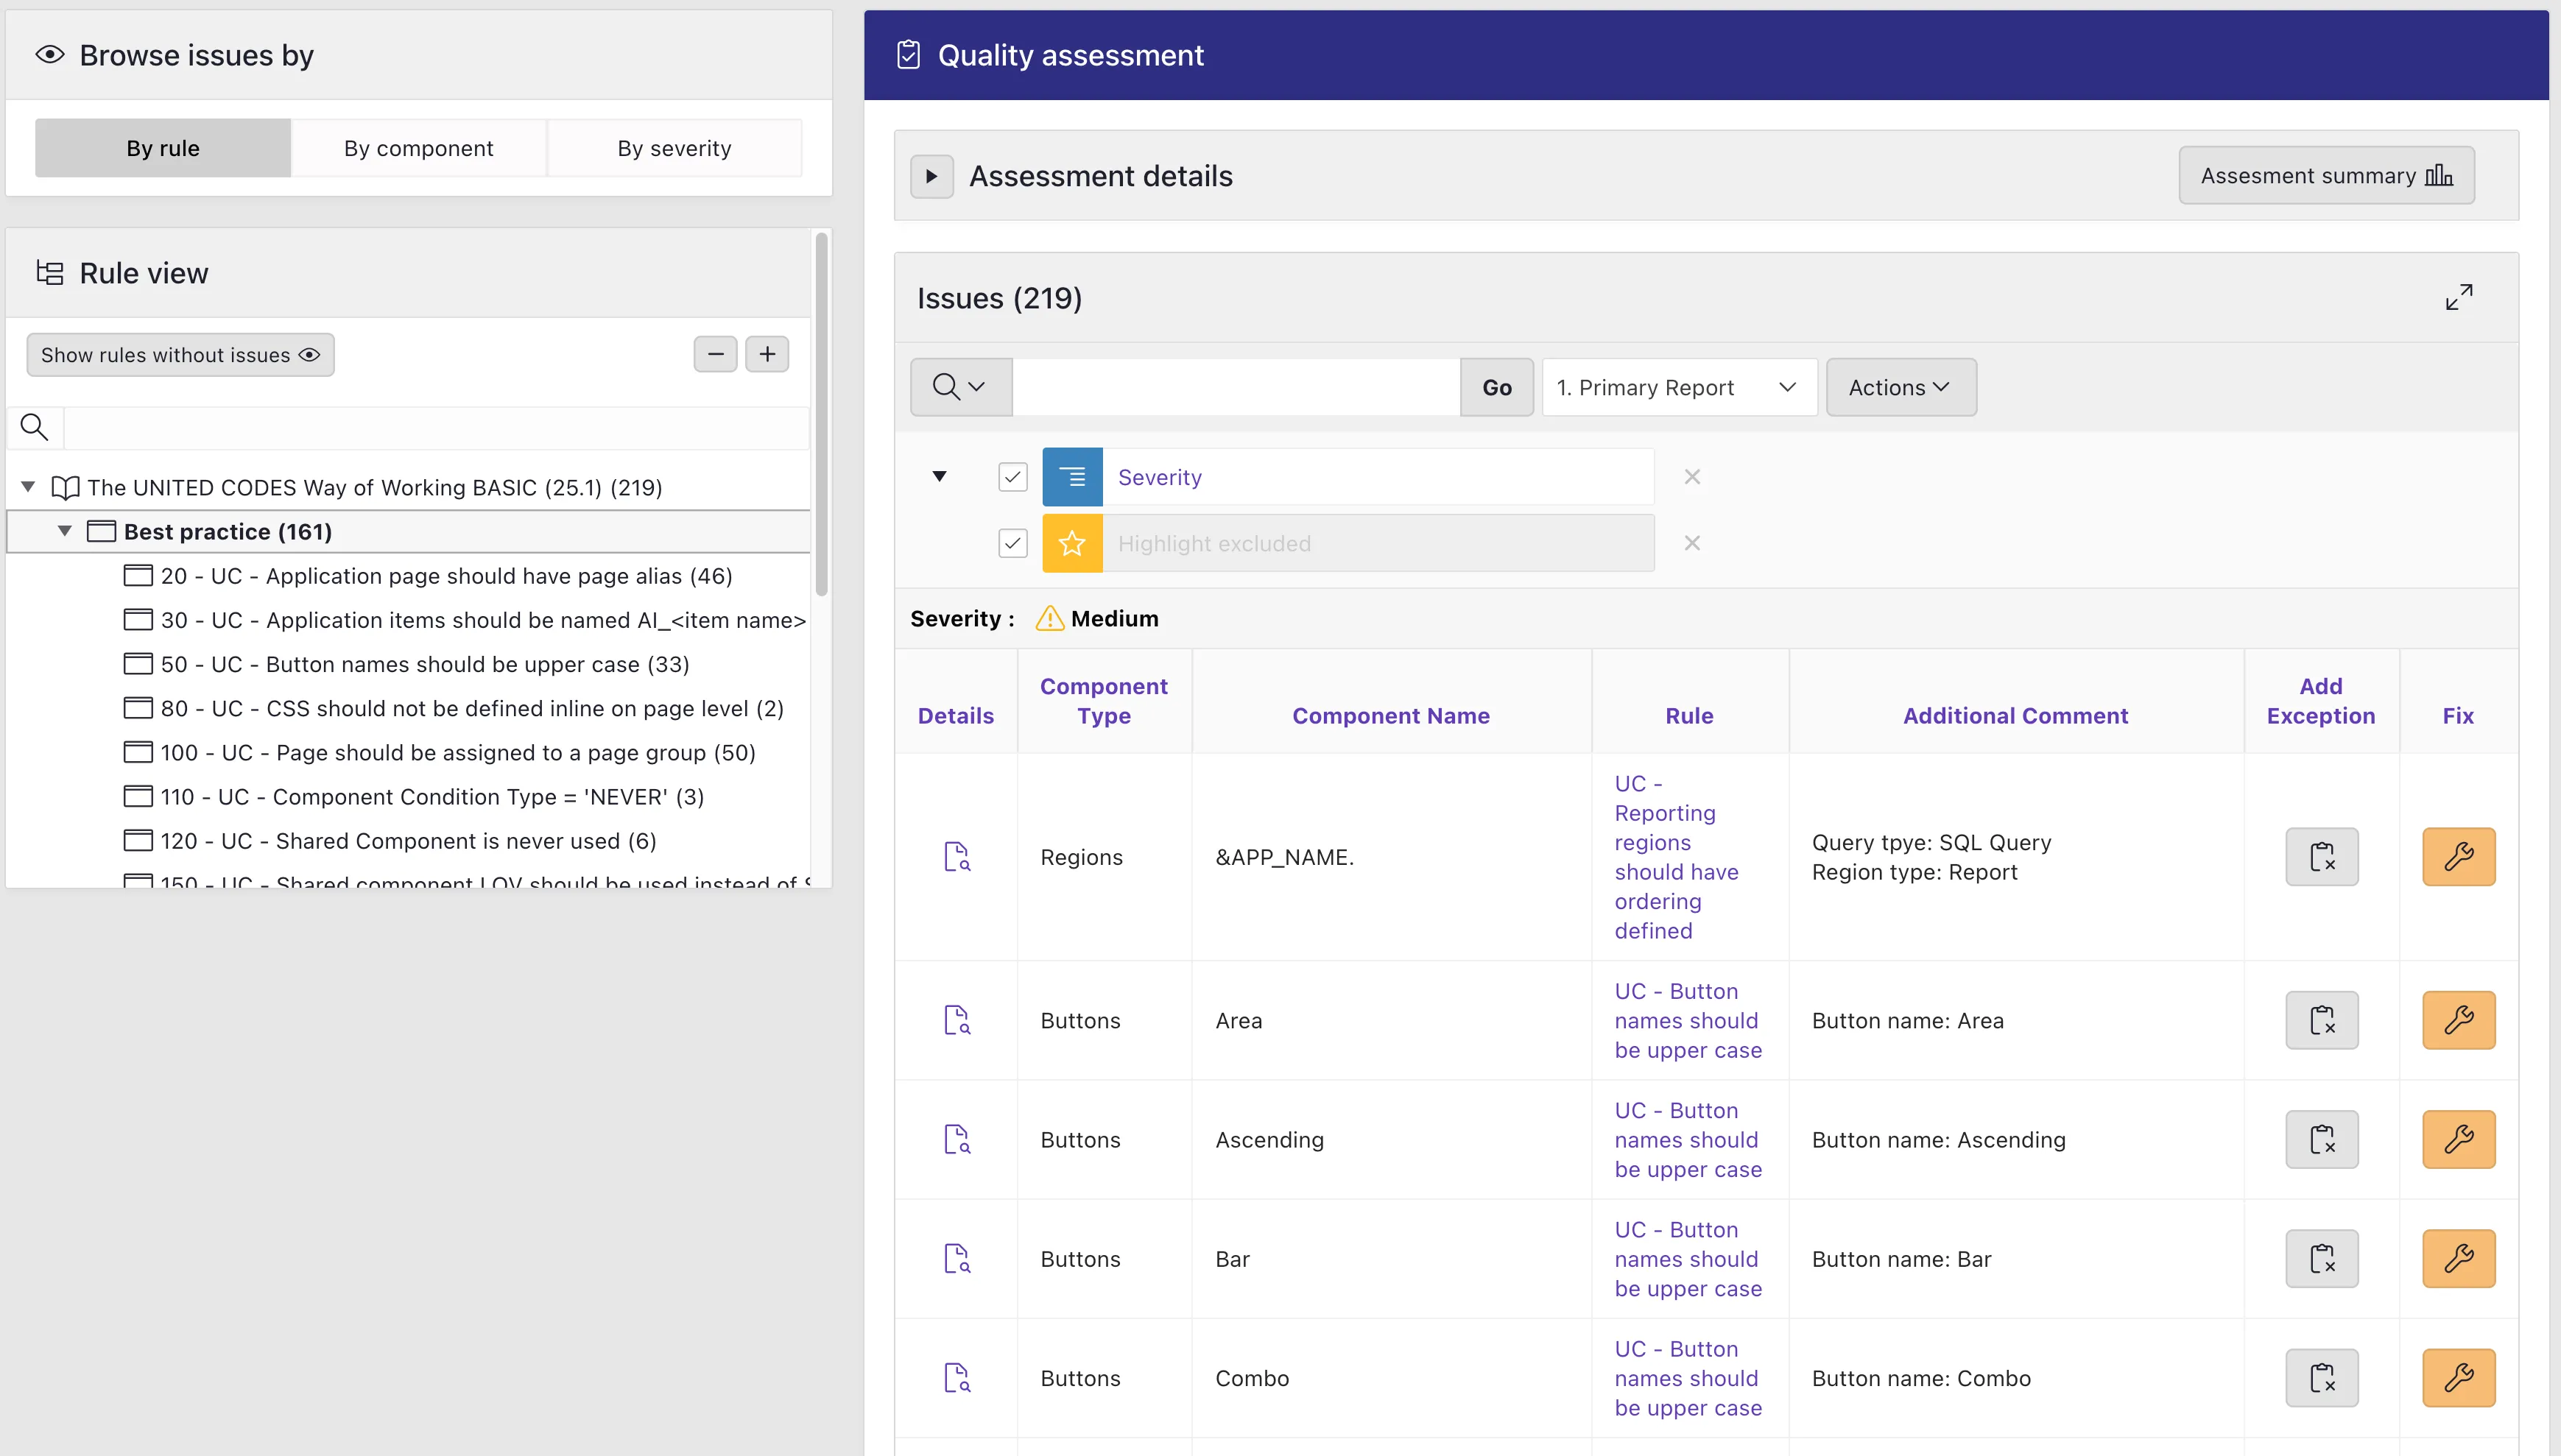The width and height of the screenshot is (2561, 1456).
Task: Uncheck the Severity control break checkbox
Action: point(1012,477)
